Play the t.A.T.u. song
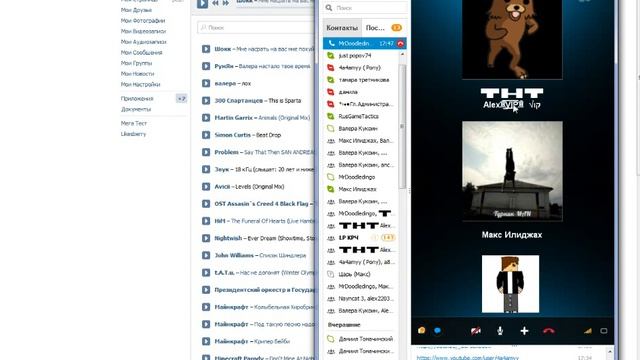This screenshot has width=640, height=360. pyautogui.click(x=206, y=273)
